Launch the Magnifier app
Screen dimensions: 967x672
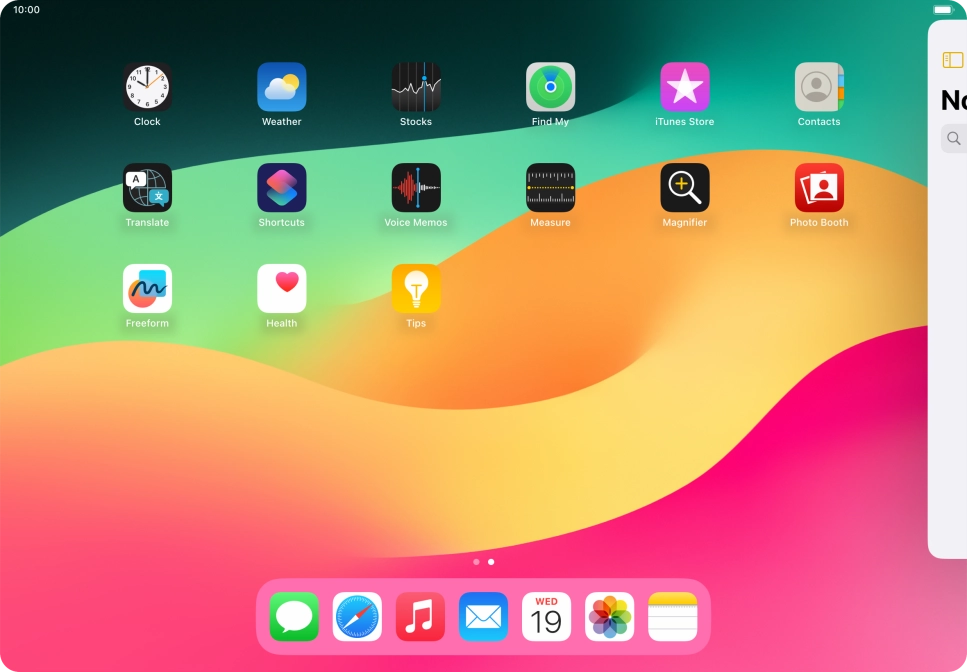click(685, 188)
